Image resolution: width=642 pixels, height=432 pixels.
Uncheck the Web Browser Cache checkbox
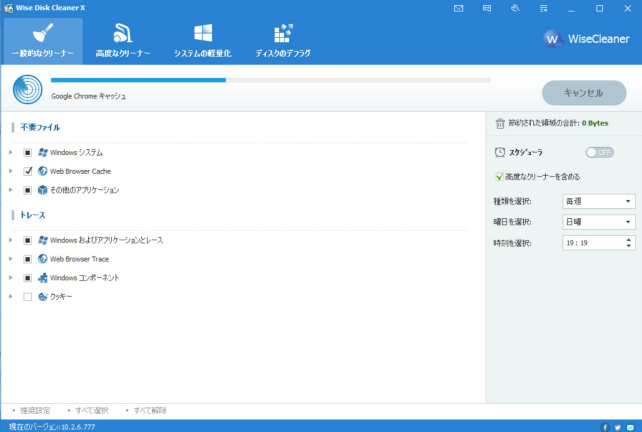[27, 171]
